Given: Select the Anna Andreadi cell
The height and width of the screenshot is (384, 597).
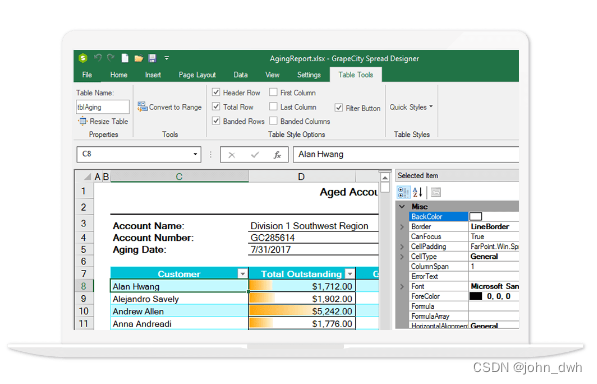Looking at the screenshot, I should [x=179, y=324].
